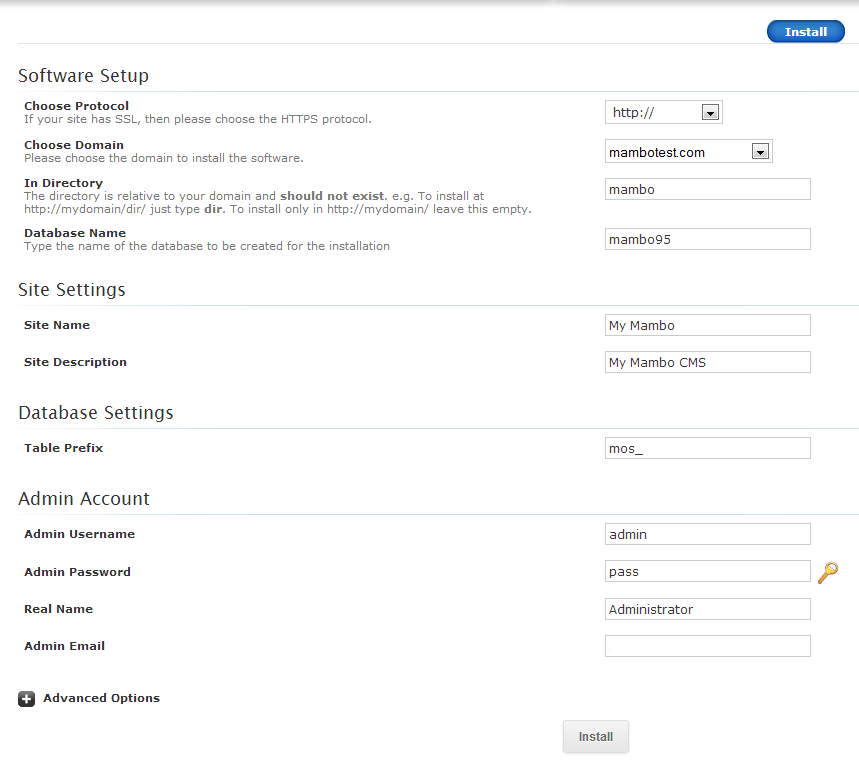Click the Software Setup section heading
859x762 pixels.
coord(83,76)
